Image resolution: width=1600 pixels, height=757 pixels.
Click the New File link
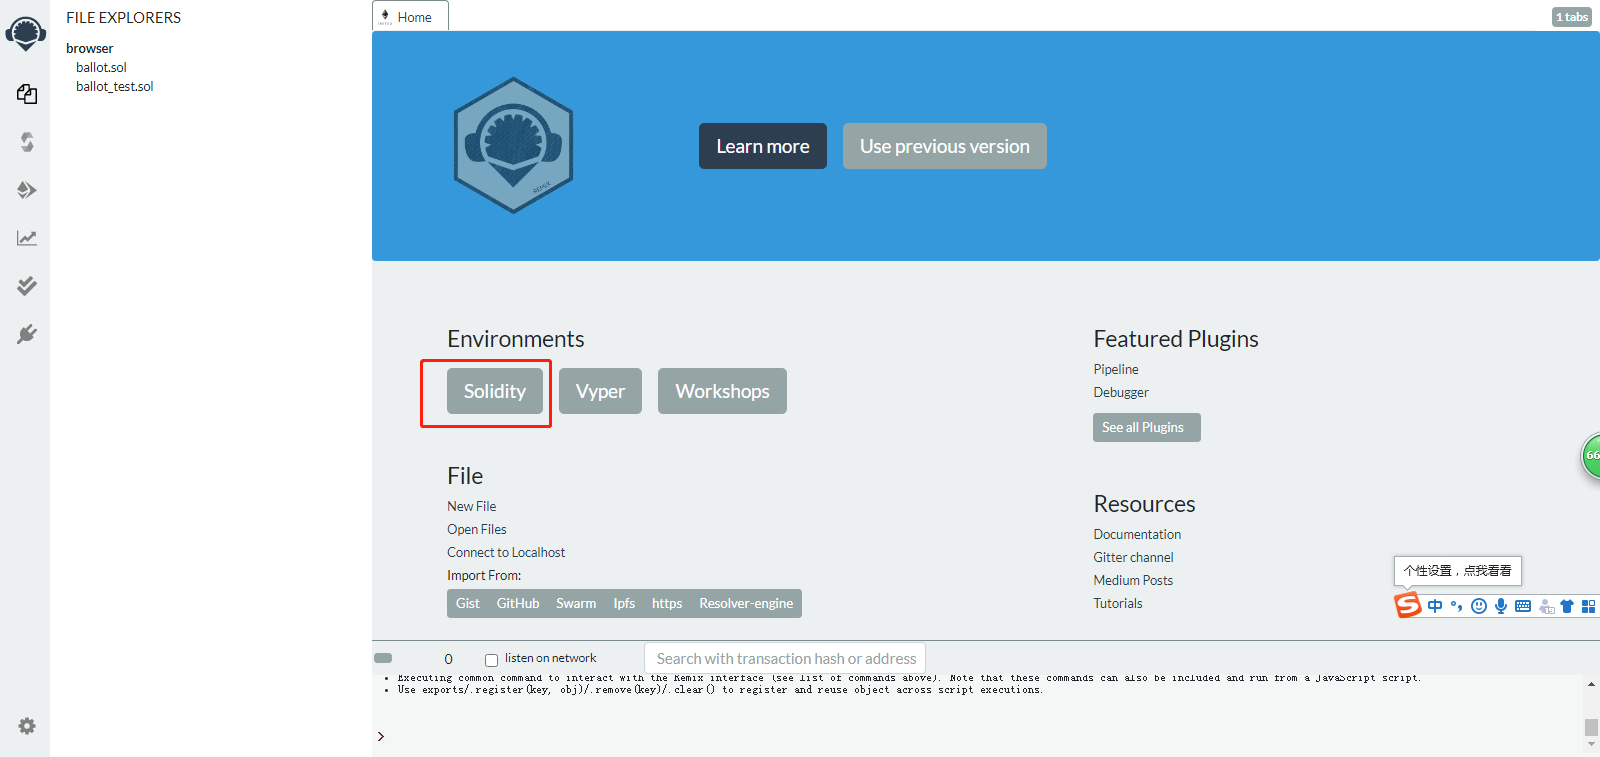click(472, 506)
